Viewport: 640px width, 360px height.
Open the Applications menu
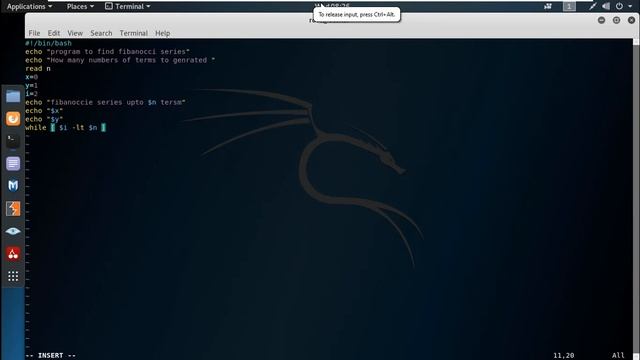coord(29,7)
